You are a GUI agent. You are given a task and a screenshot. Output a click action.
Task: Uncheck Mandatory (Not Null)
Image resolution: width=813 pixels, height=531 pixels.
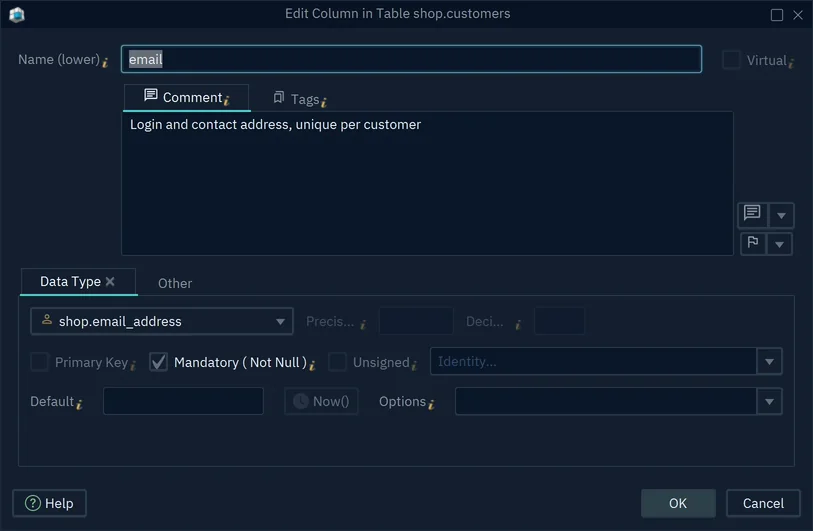[159, 361]
